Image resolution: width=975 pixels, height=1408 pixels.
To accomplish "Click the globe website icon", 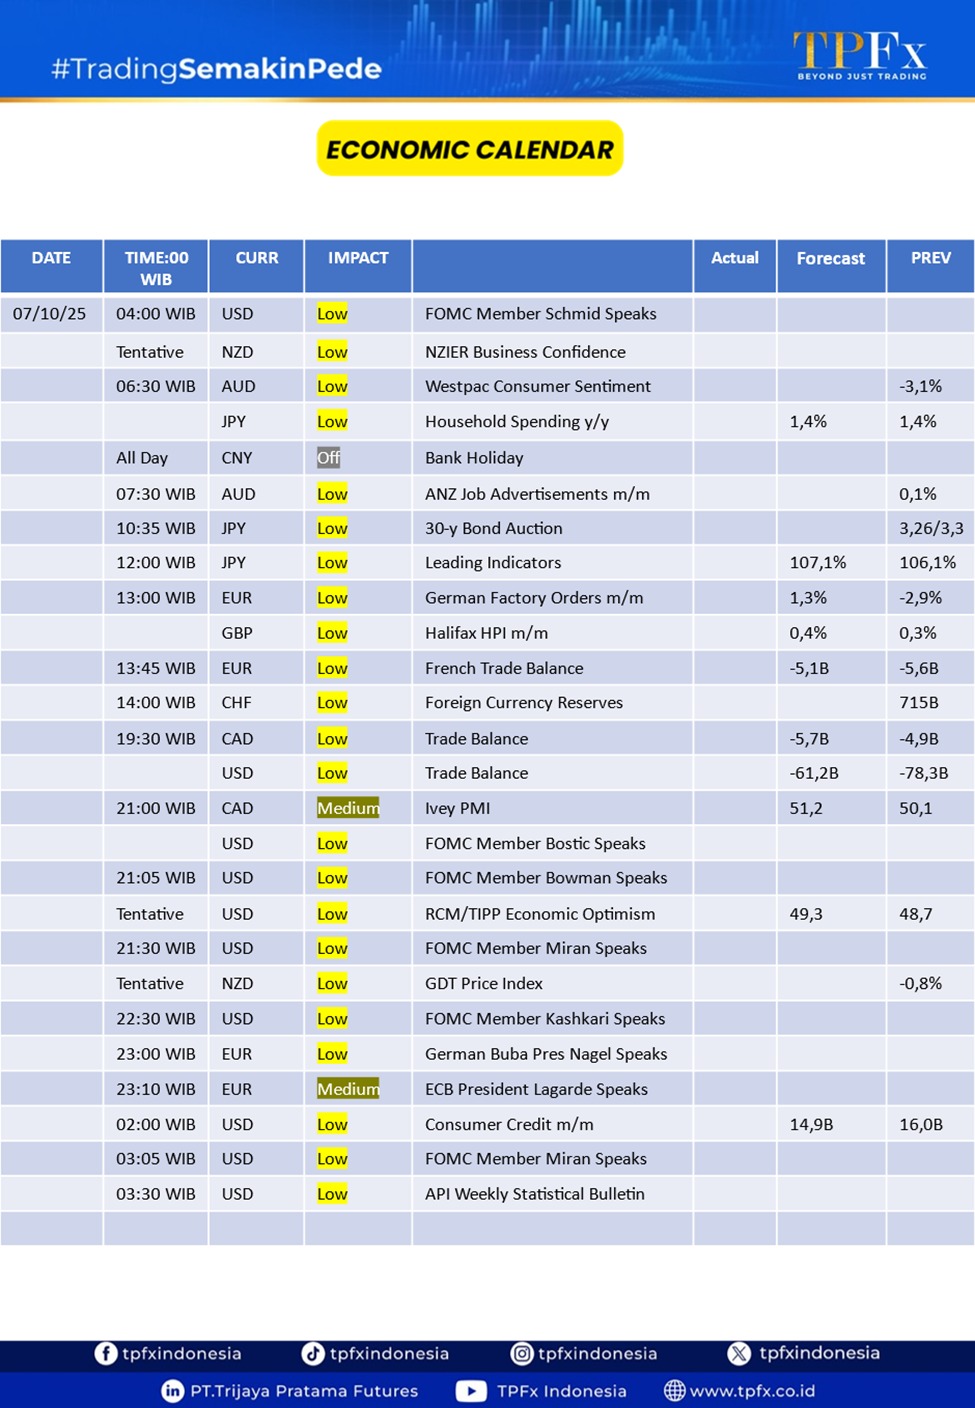I will point(675,1391).
